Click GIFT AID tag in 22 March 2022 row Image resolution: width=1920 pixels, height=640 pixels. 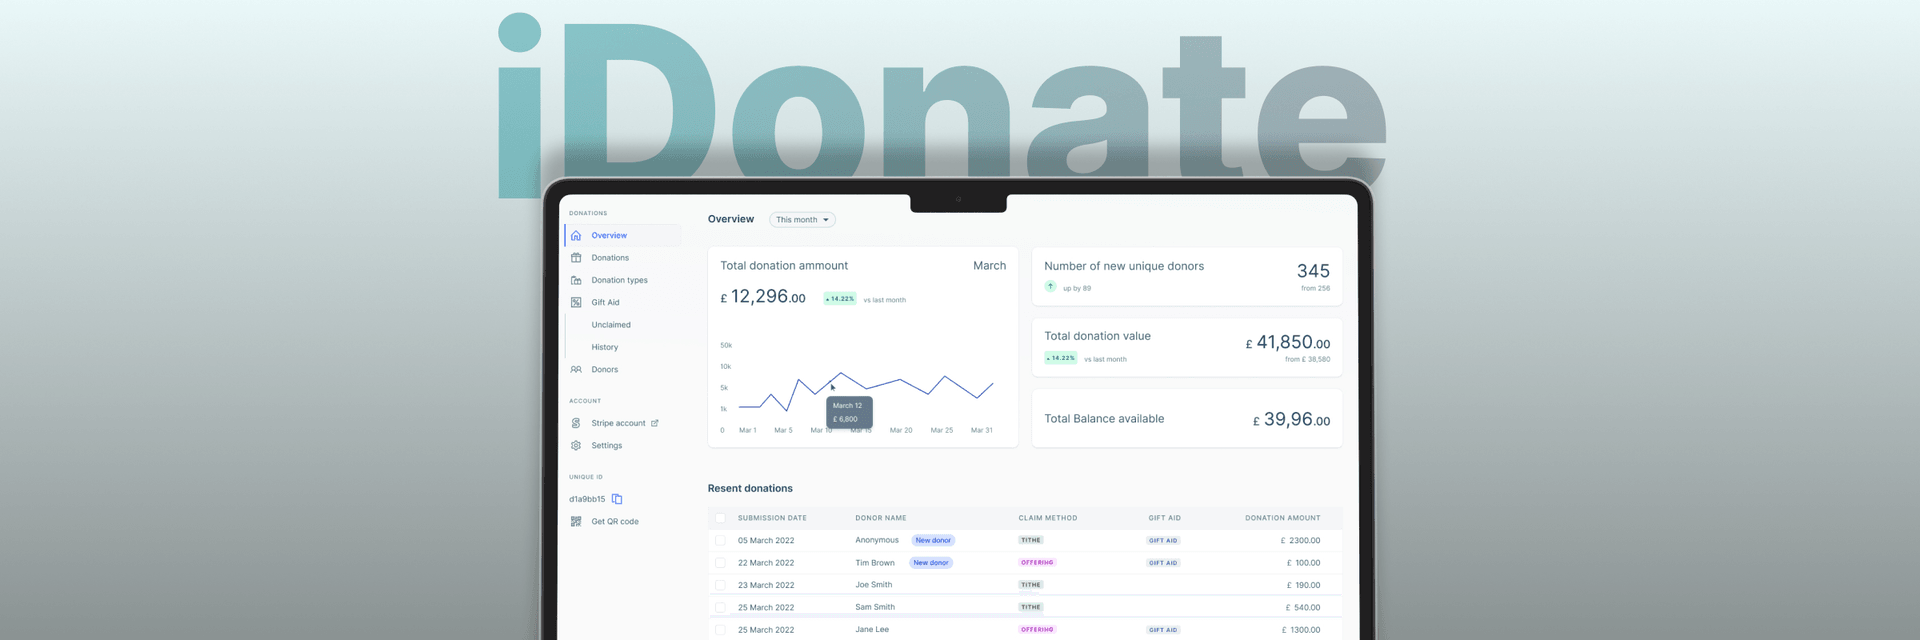click(1163, 563)
